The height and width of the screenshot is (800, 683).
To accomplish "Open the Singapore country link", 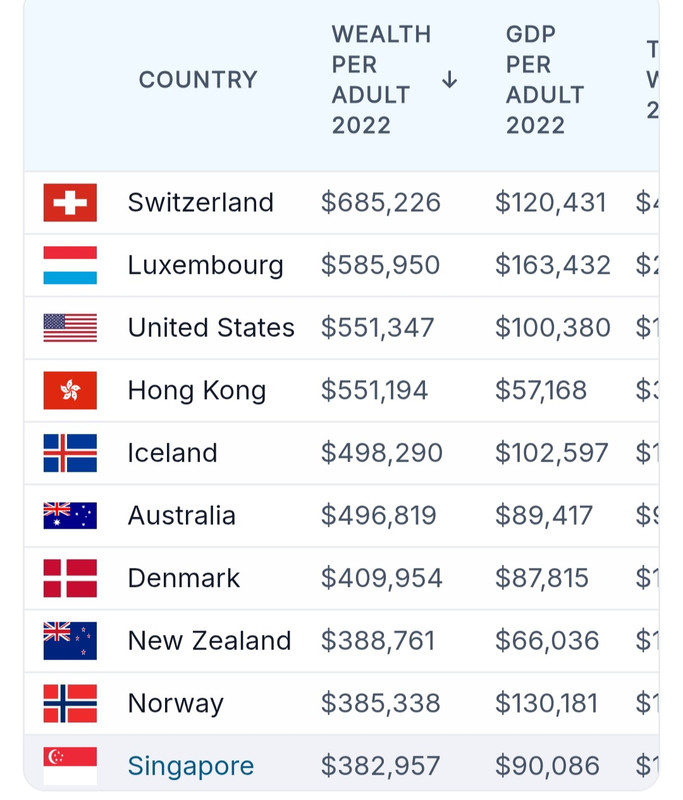I will (191, 766).
